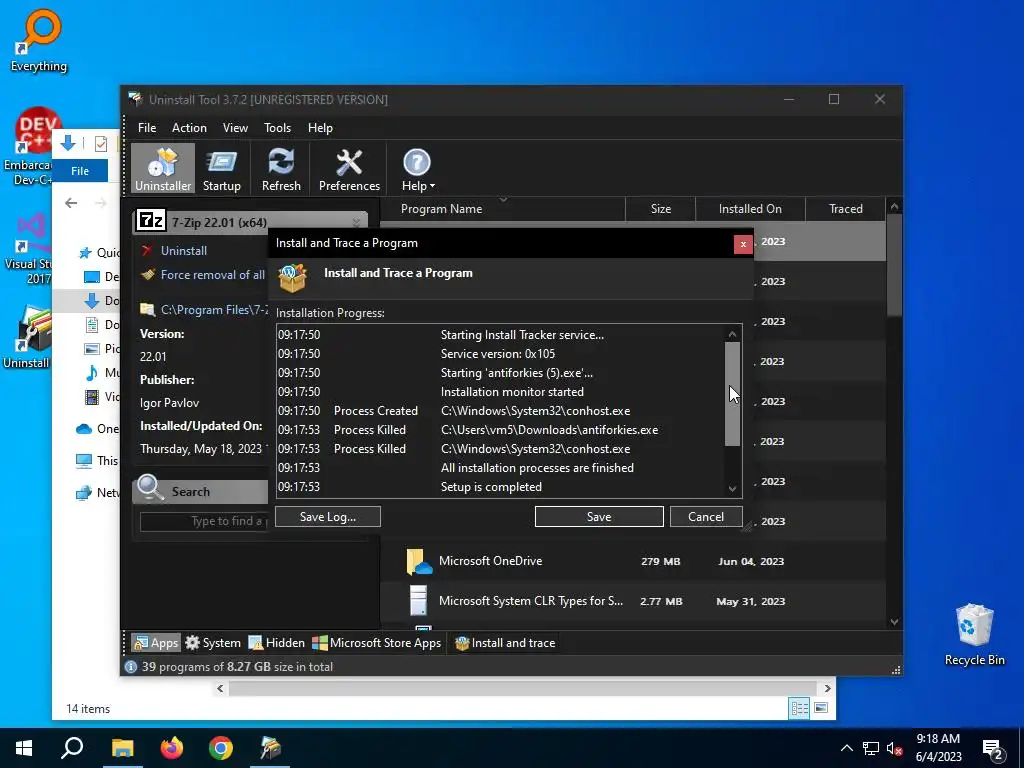1024x768 pixels.
Task: Click the Install and Trace box icon in dialog
Action: click(x=292, y=278)
